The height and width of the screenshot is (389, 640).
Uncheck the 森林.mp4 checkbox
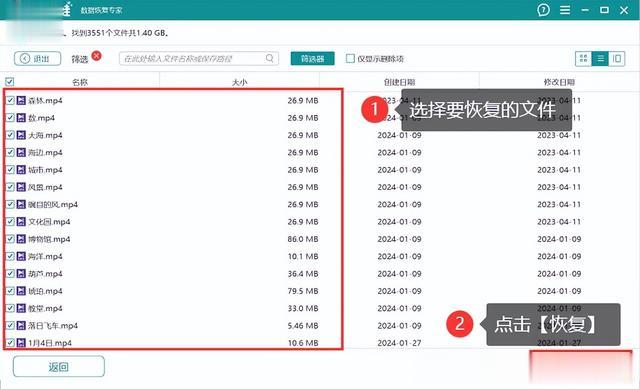click(10, 100)
